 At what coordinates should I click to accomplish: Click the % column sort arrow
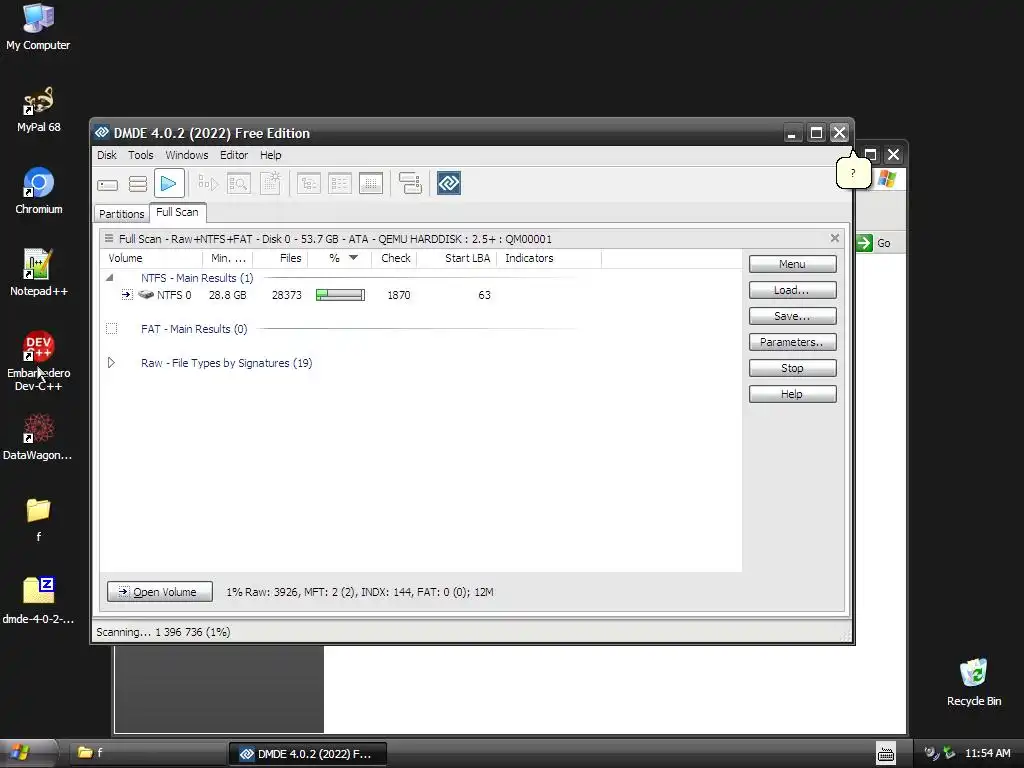point(353,258)
